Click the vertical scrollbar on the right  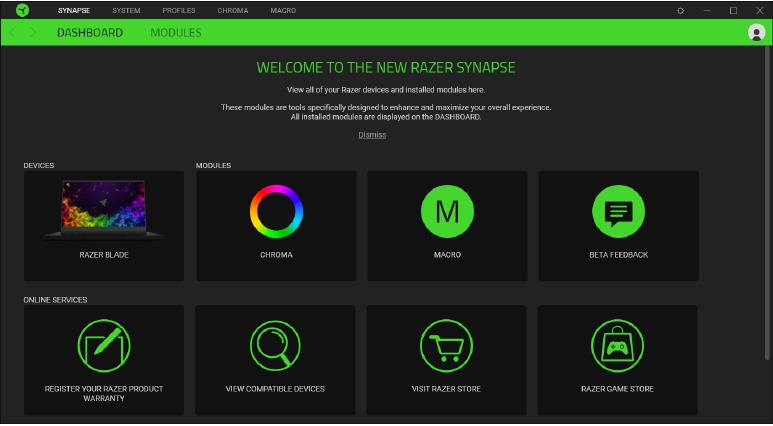click(767, 202)
